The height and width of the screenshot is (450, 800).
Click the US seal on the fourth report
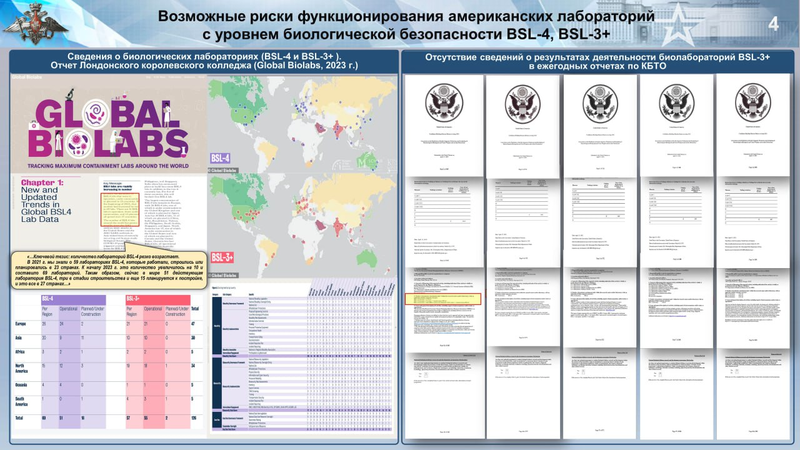coord(677,103)
